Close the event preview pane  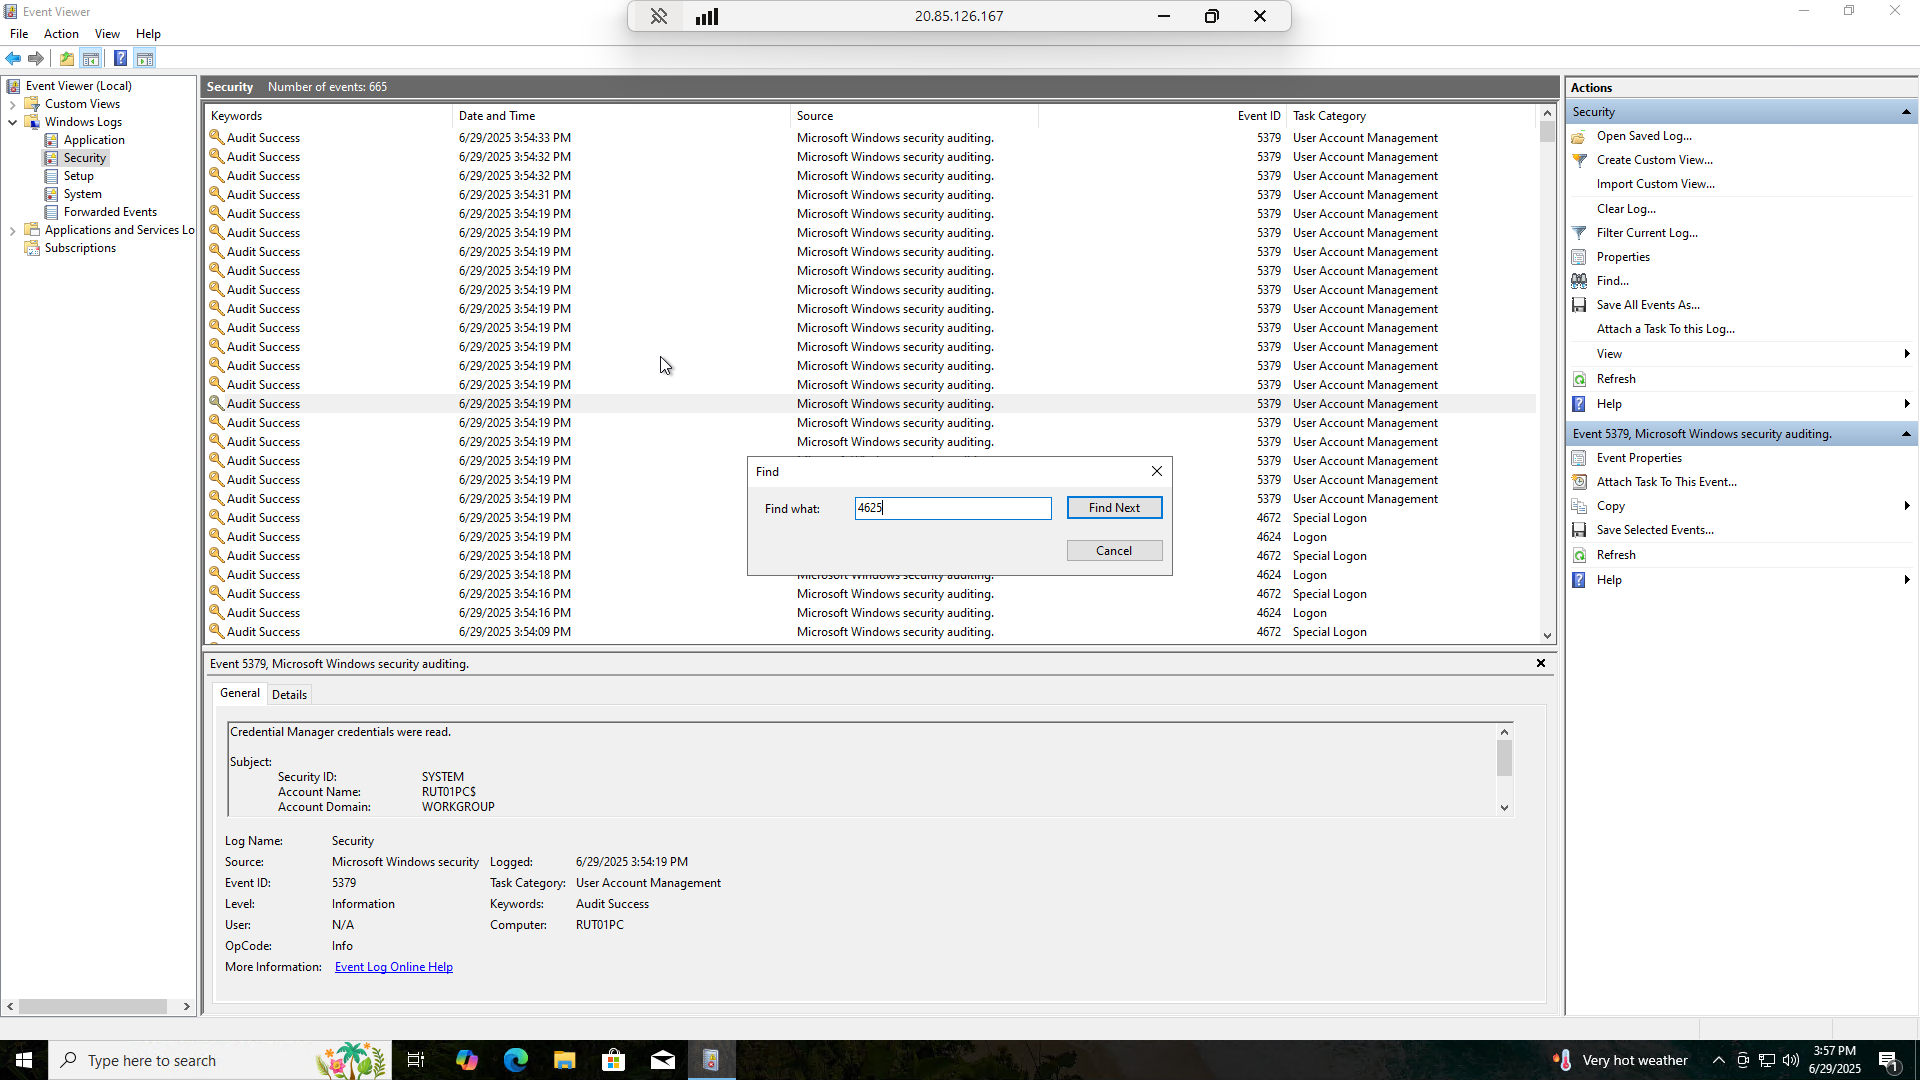point(1541,663)
